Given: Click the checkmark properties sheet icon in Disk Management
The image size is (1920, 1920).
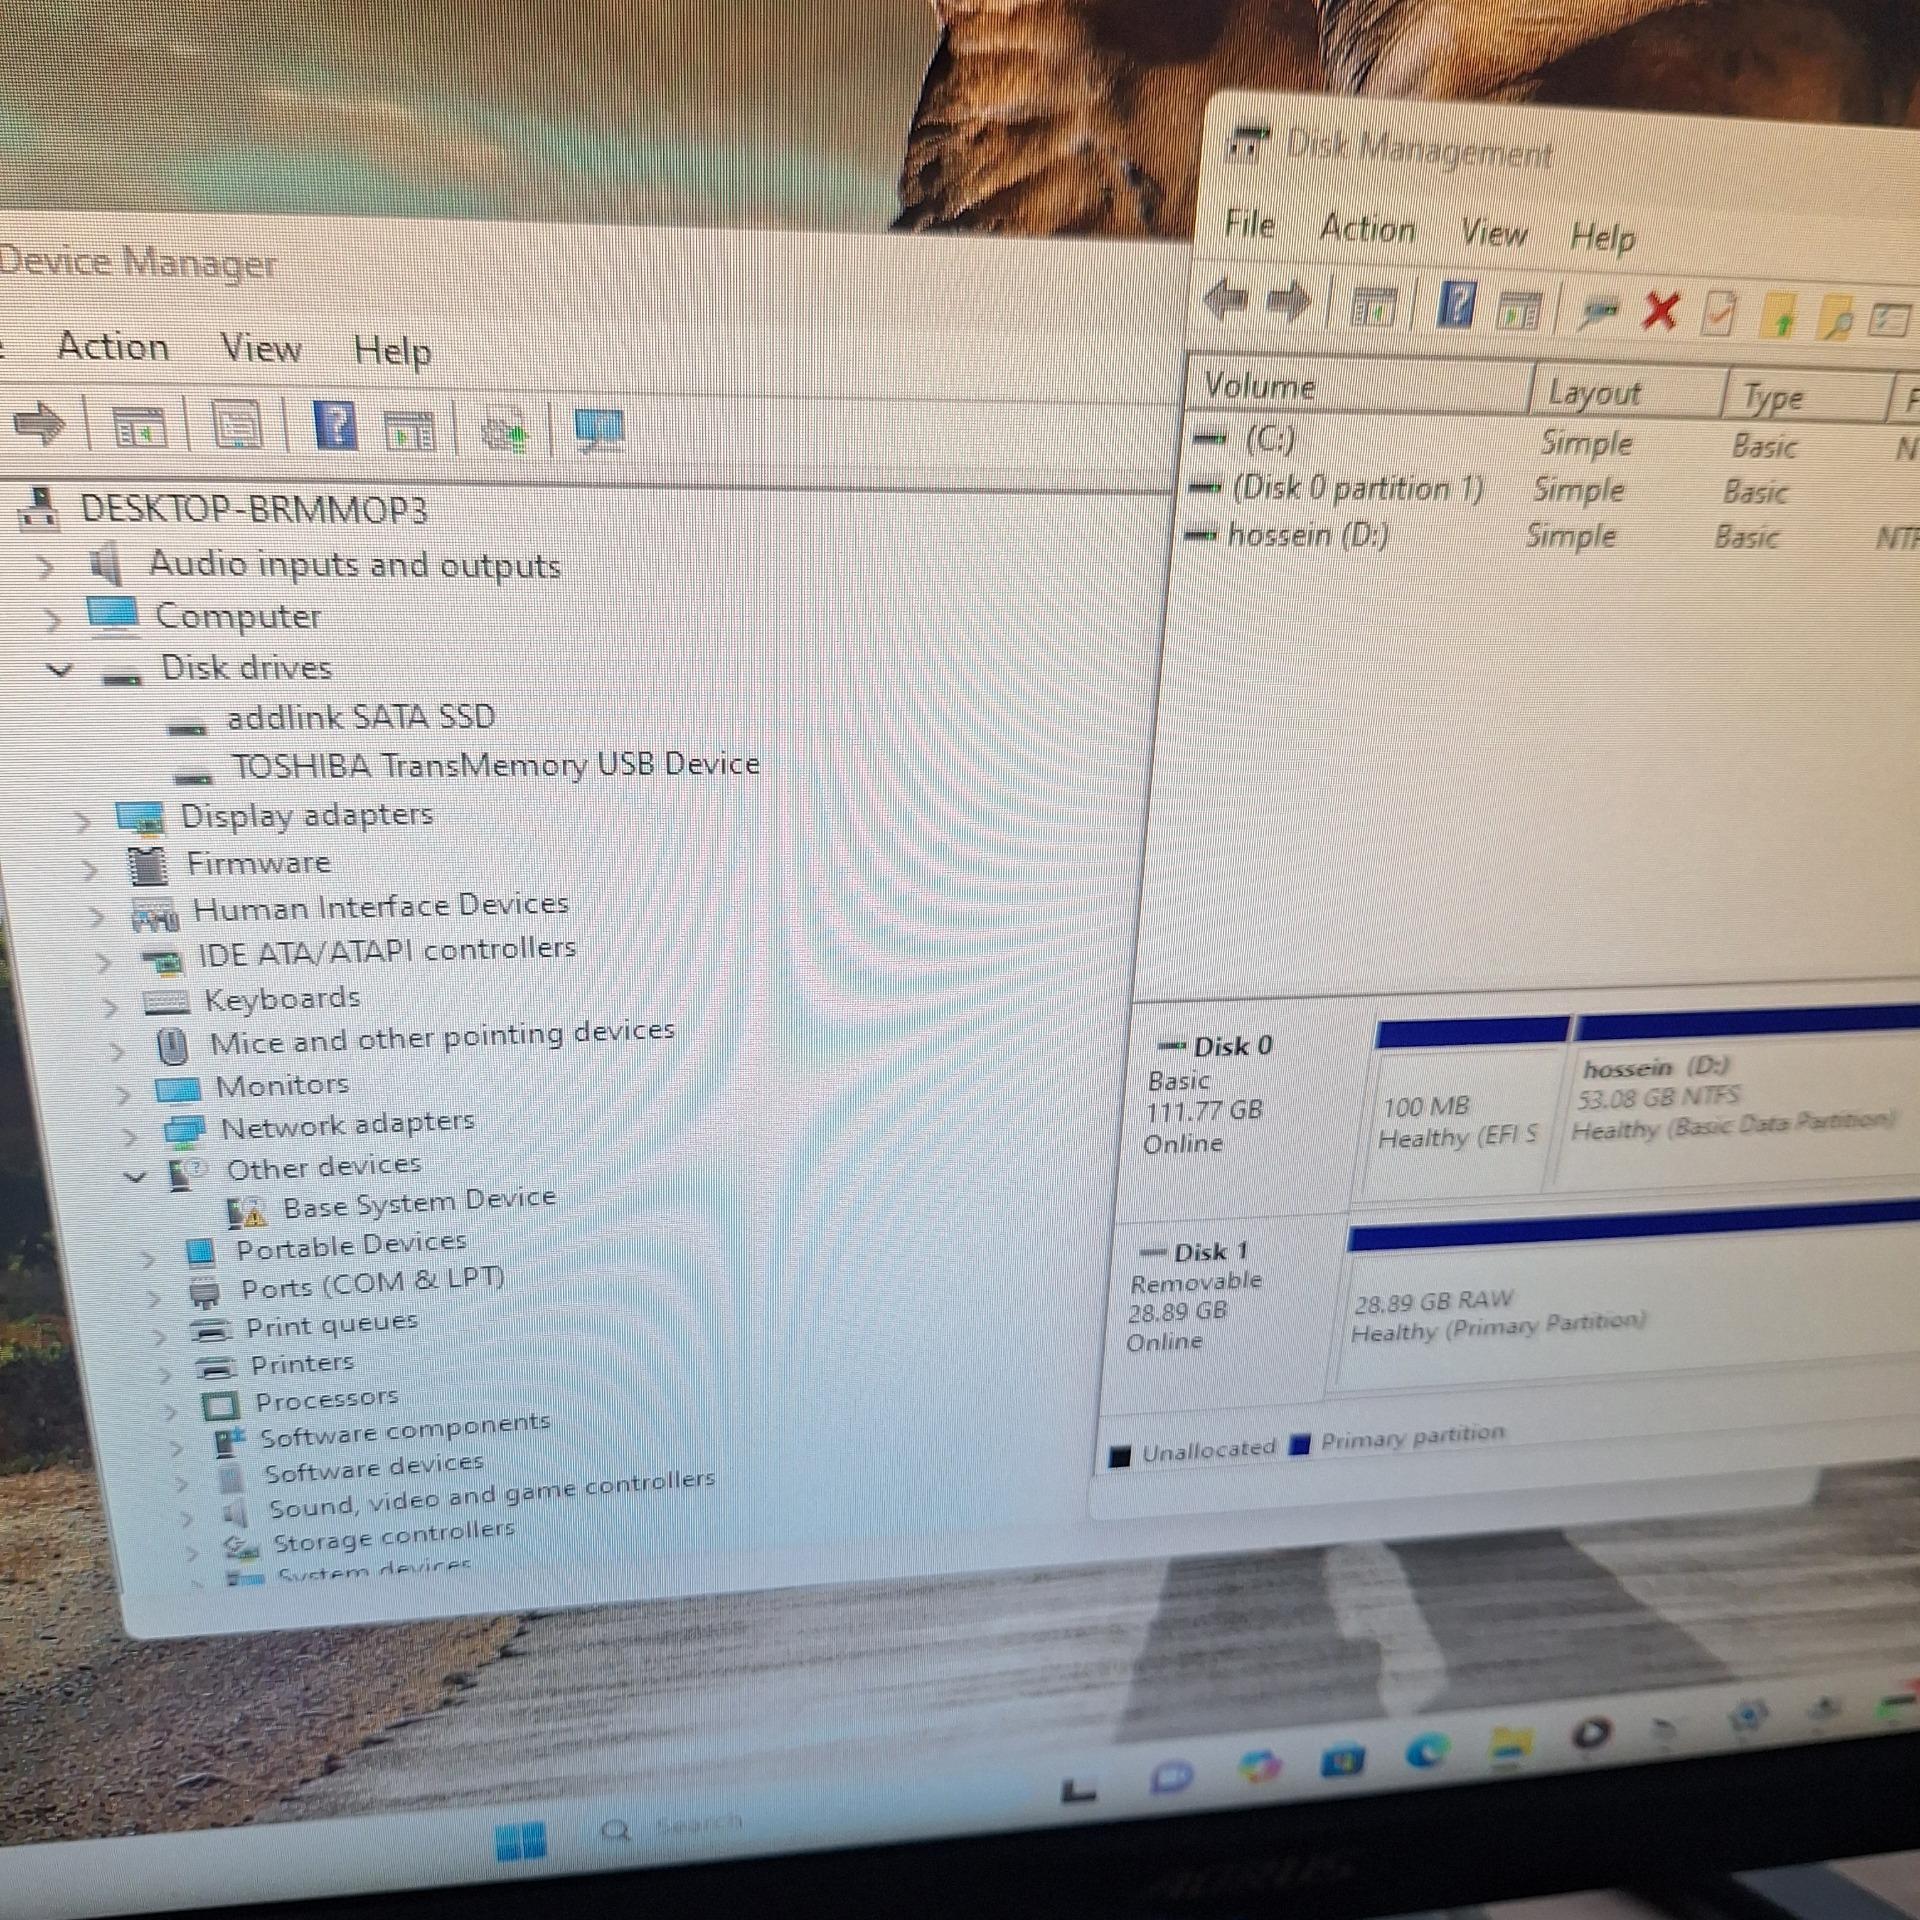Looking at the screenshot, I should coord(1719,314).
